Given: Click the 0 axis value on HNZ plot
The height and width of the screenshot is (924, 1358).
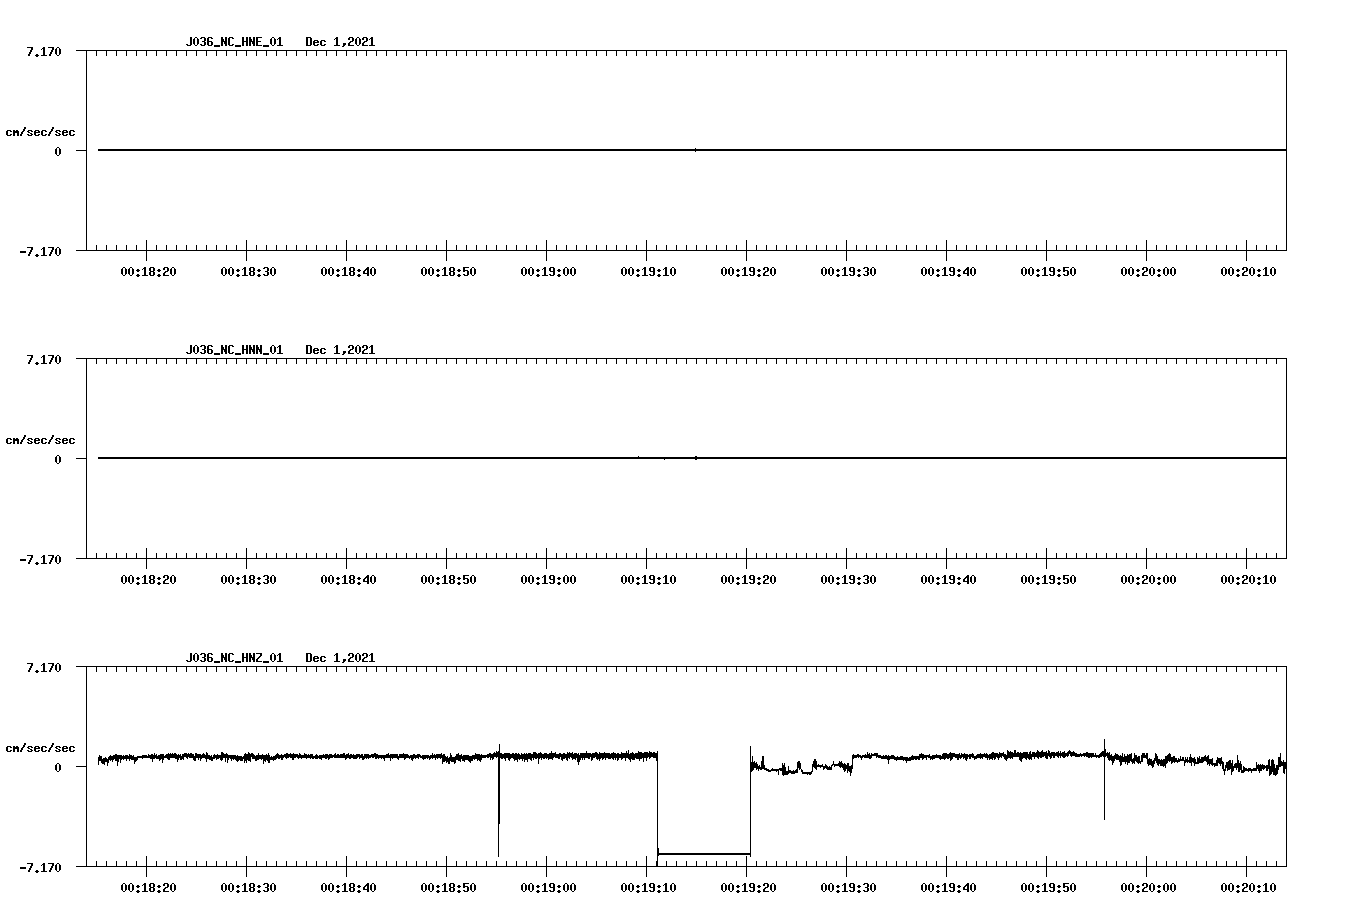Looking at the screenshot, I should tap(58, 767).
